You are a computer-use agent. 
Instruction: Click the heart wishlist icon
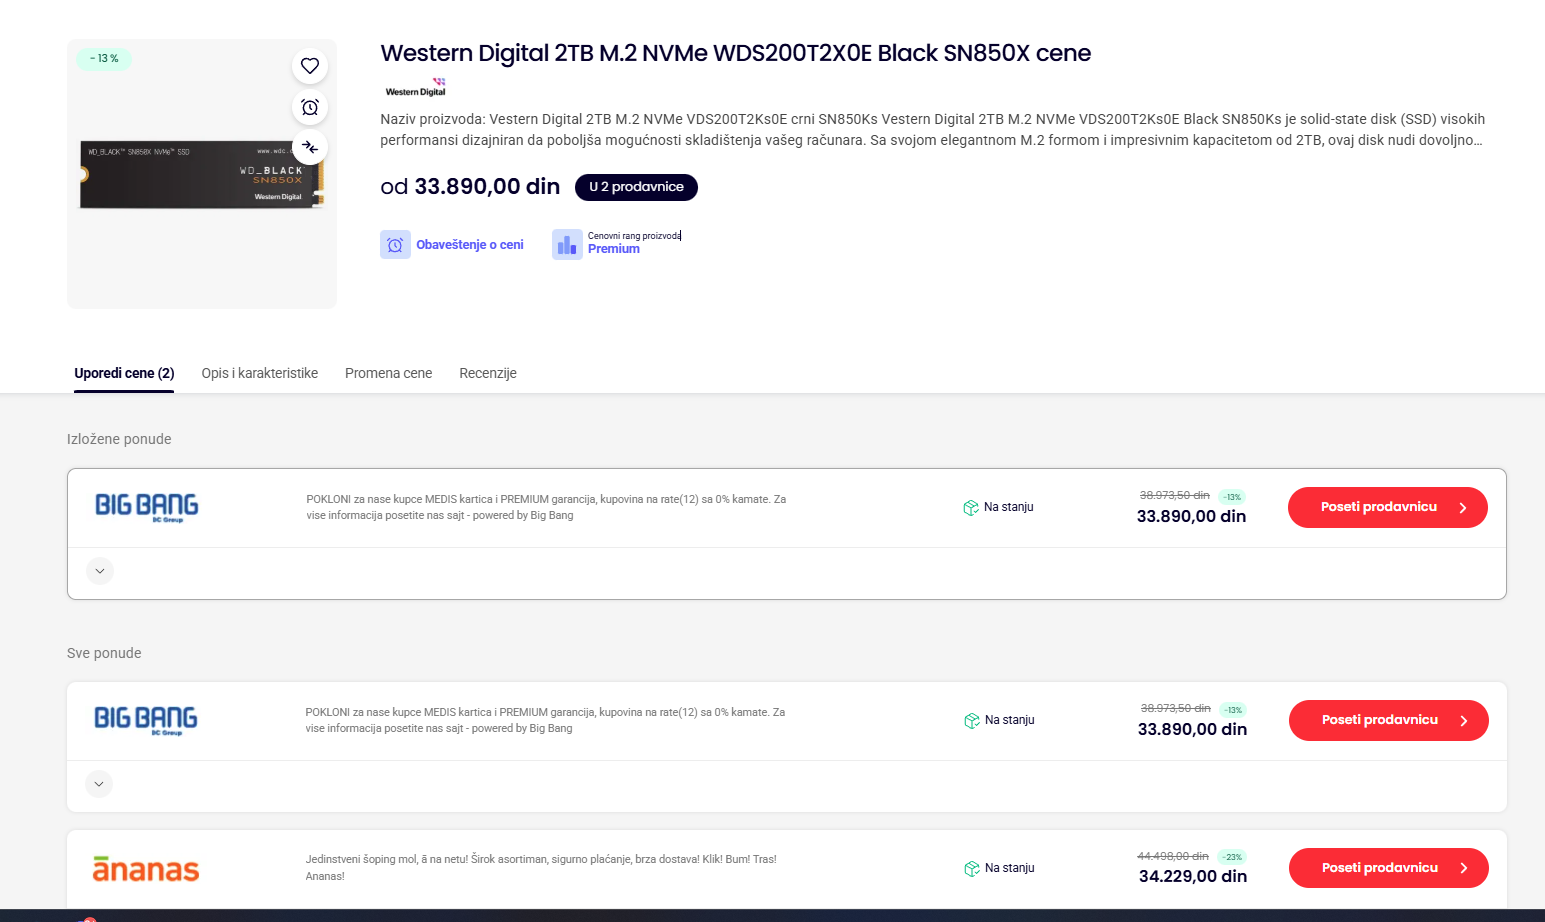[310, 66]
